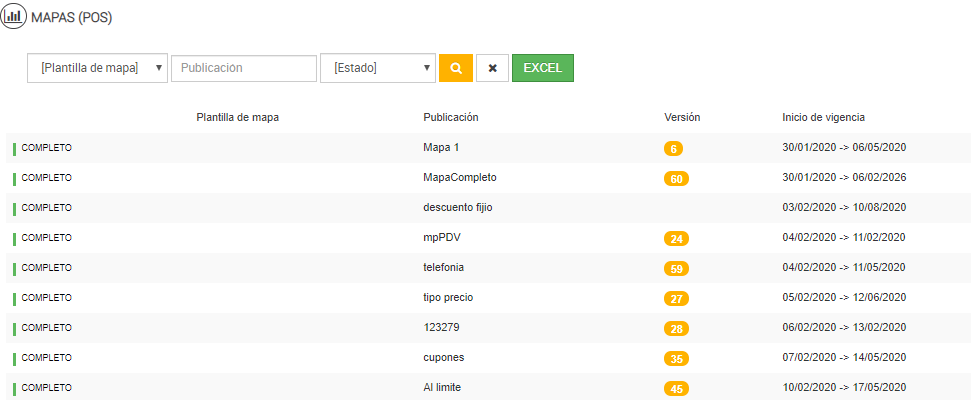Open the Plantilla de mapa dropdown
971x400 pixels.
[97, 68]
